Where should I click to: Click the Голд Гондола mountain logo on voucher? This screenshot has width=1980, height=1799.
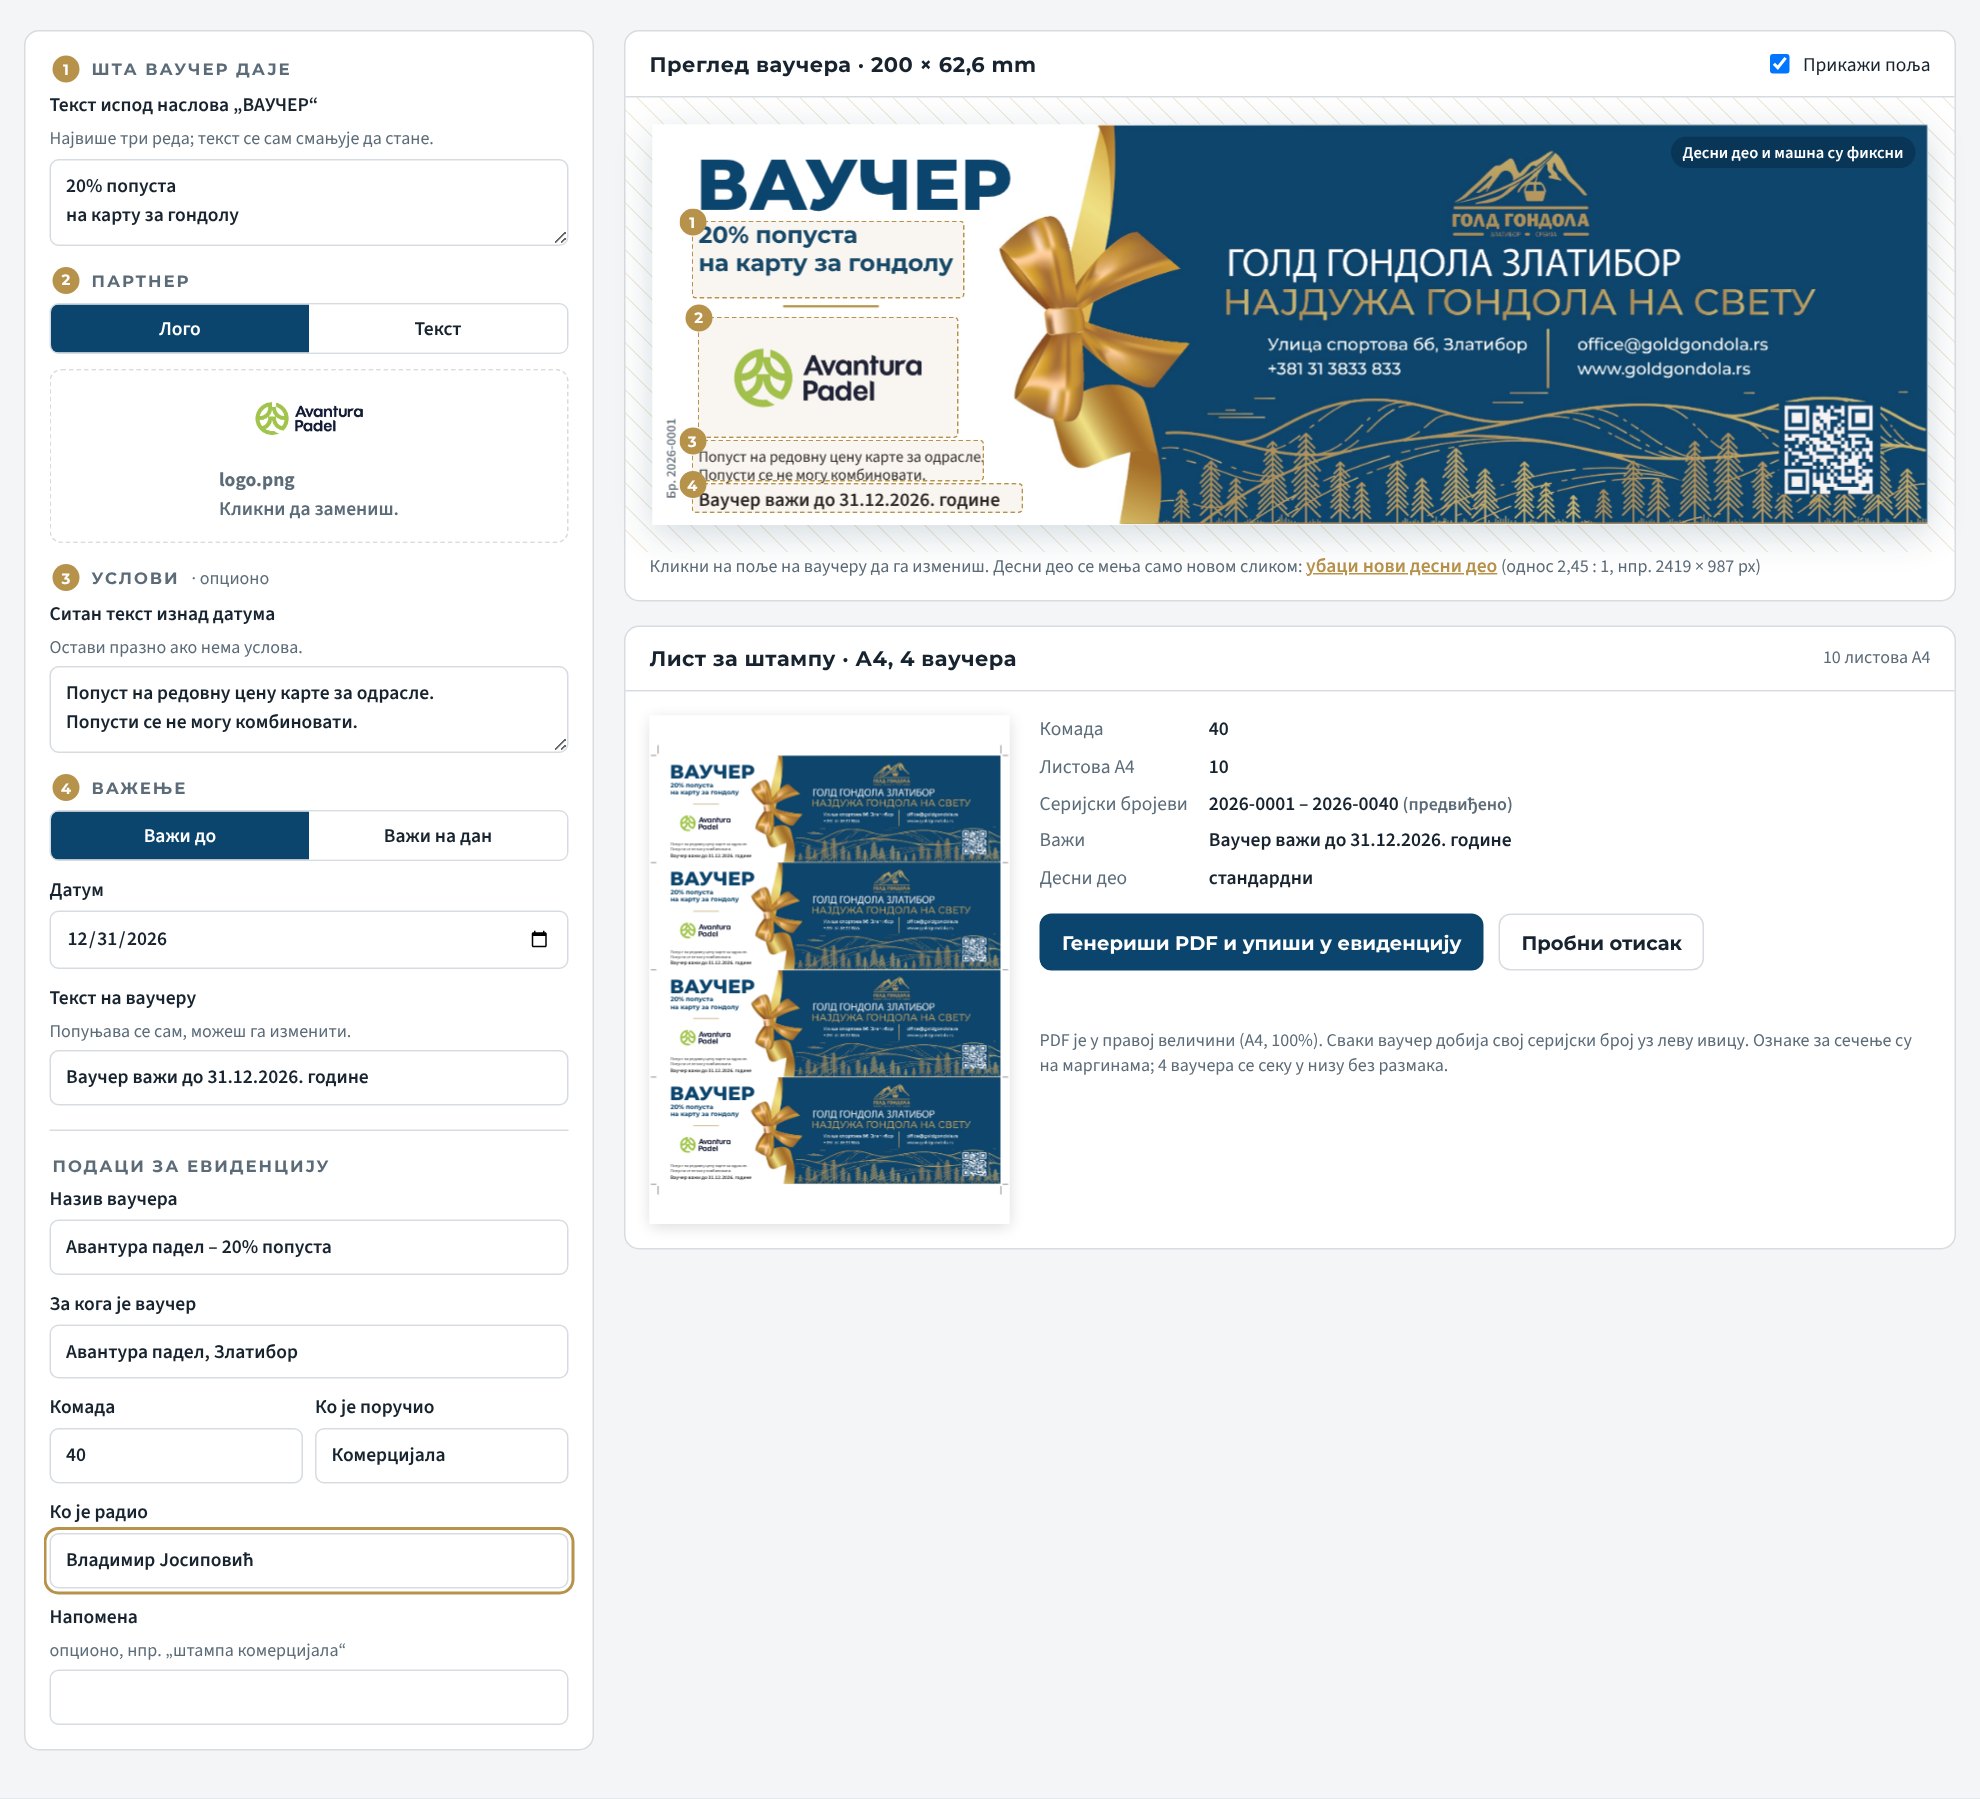1520,192
